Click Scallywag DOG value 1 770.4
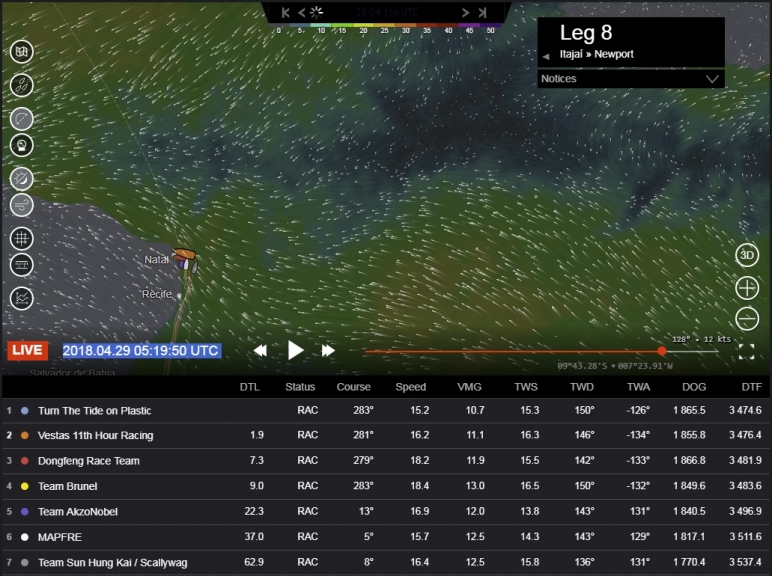Viewport: 772px width, 576px height. coord(689,562)
